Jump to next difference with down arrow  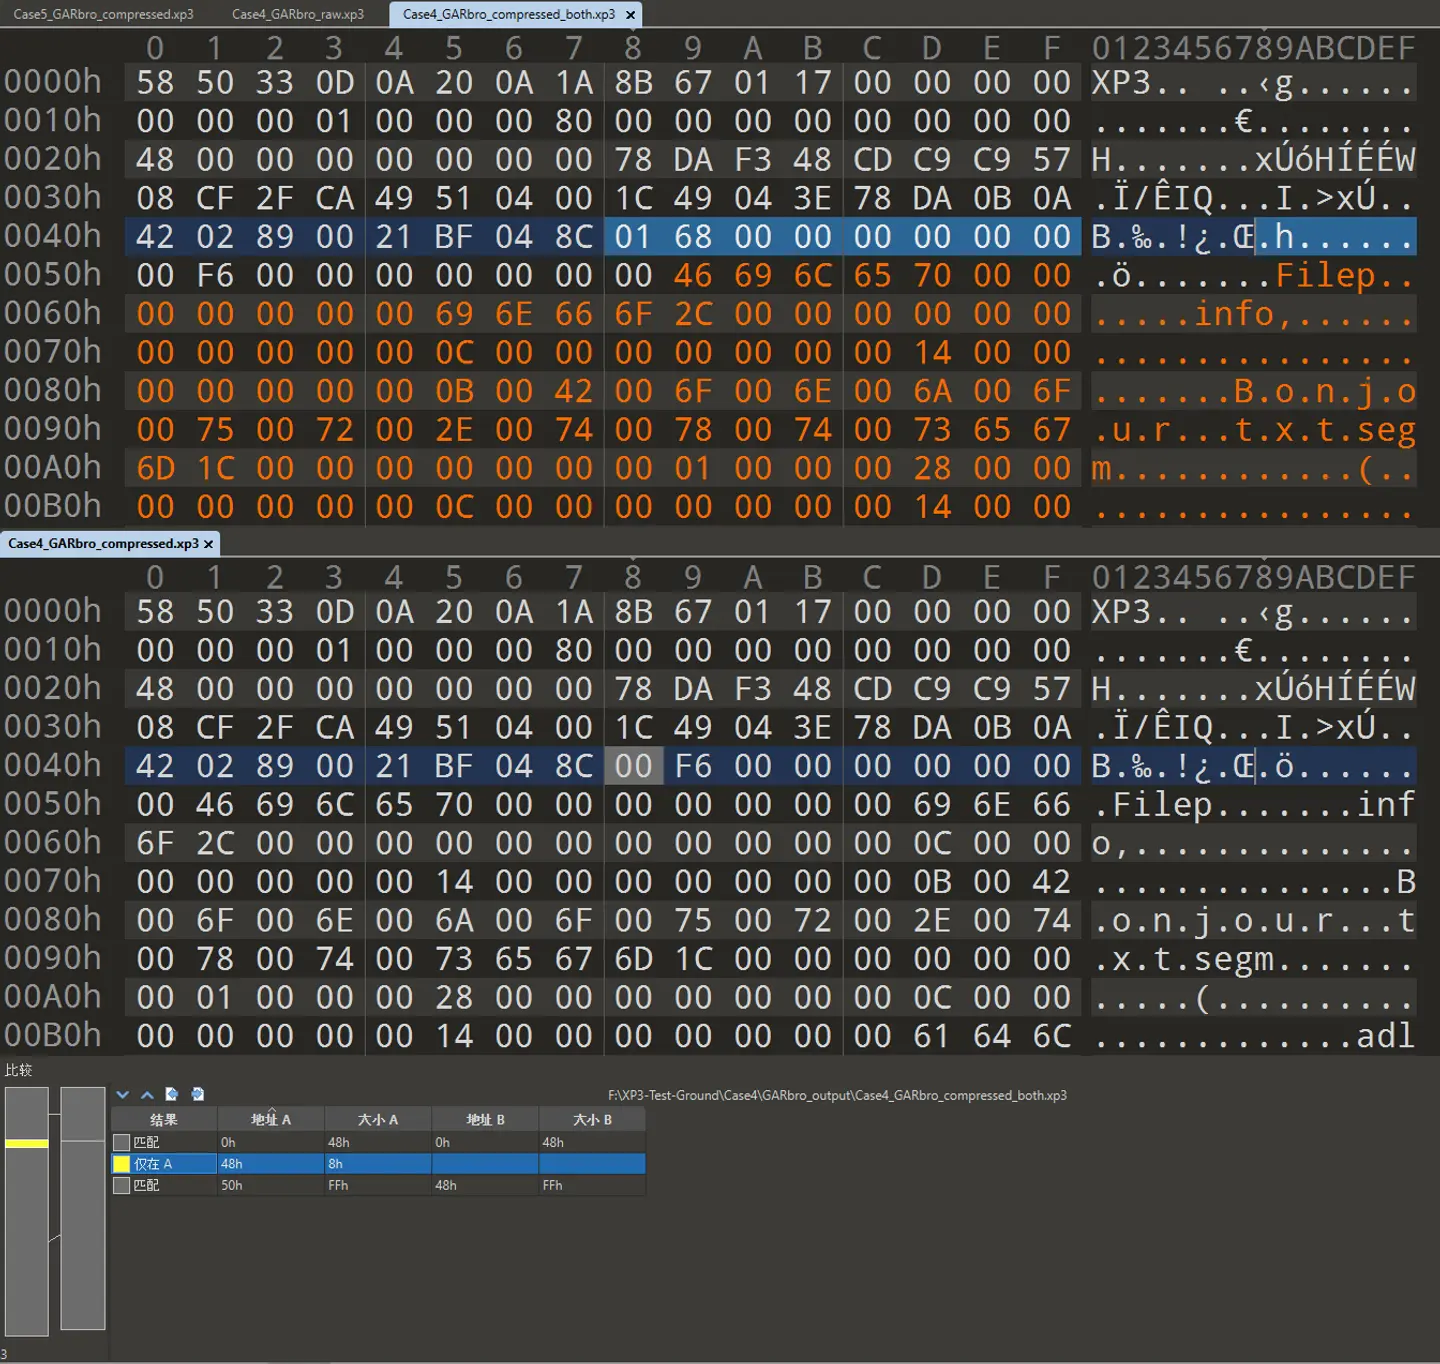[123, 1094]
